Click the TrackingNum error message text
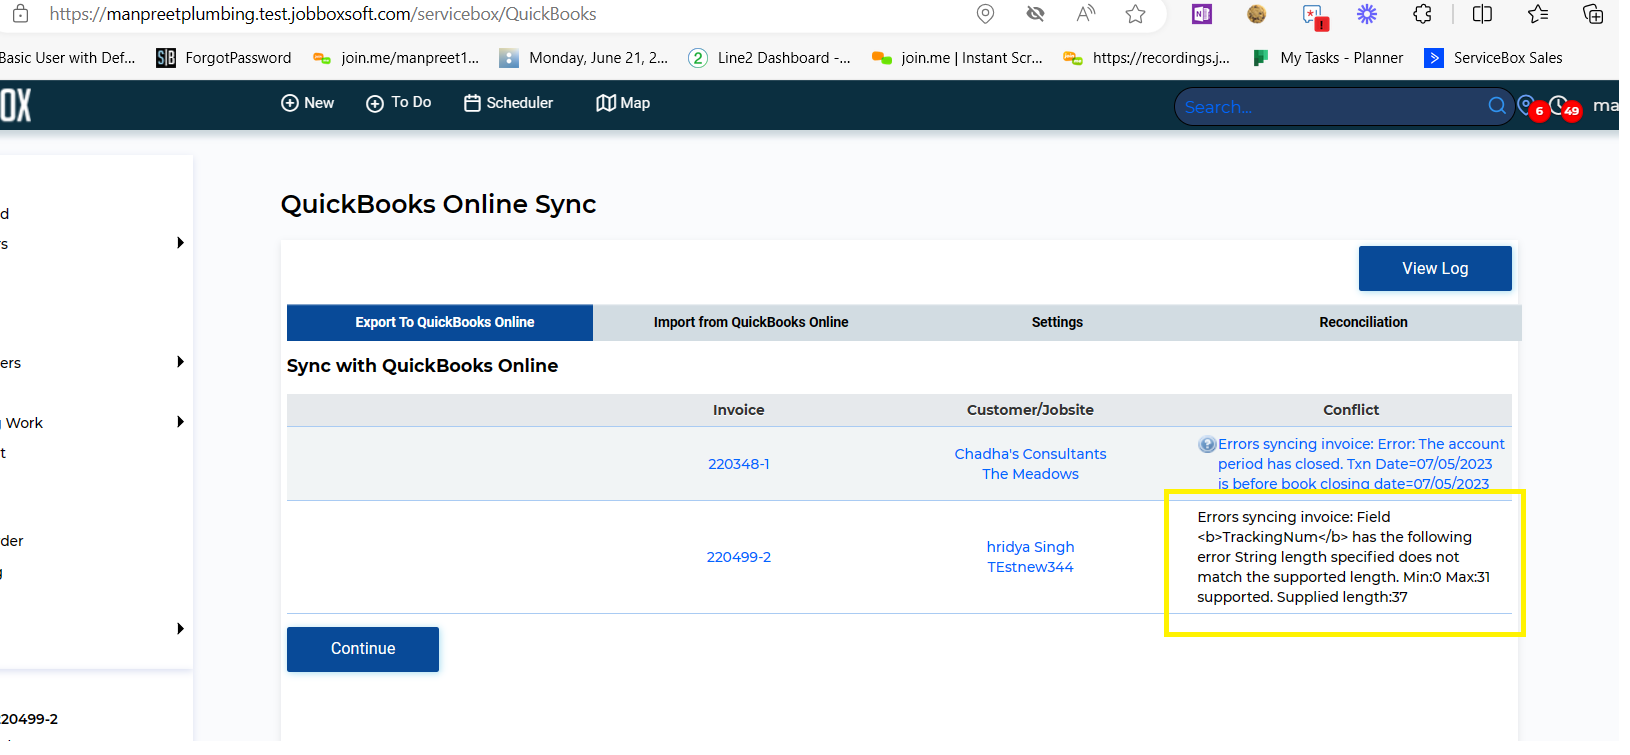This screenshot has width=1630, height=755. [1343, 557]
